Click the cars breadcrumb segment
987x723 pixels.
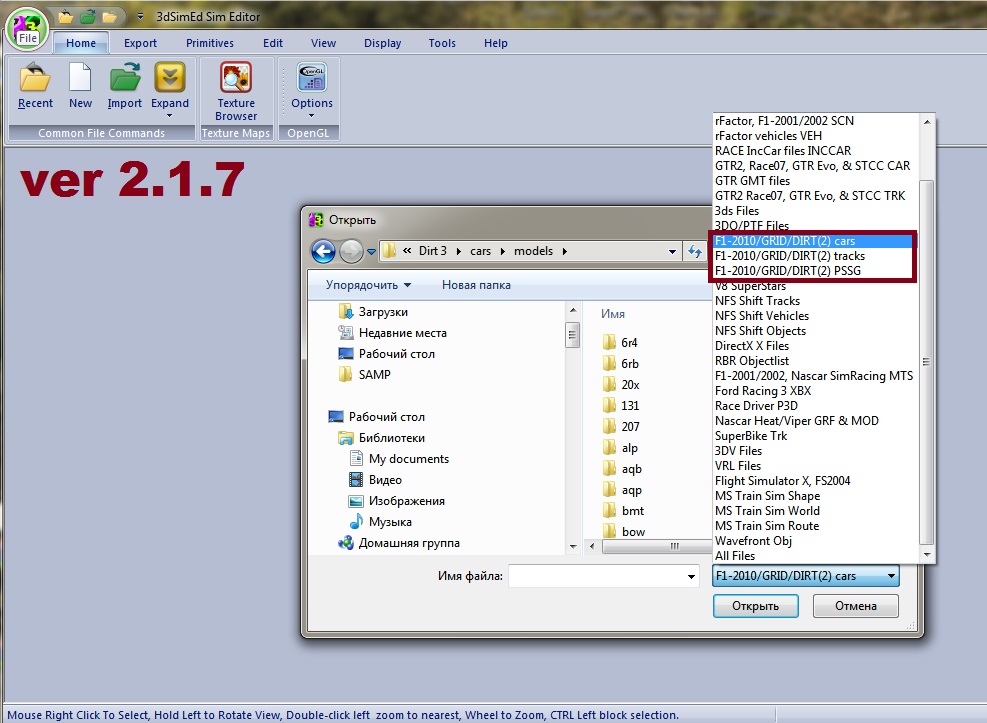(x=480, y=251)
